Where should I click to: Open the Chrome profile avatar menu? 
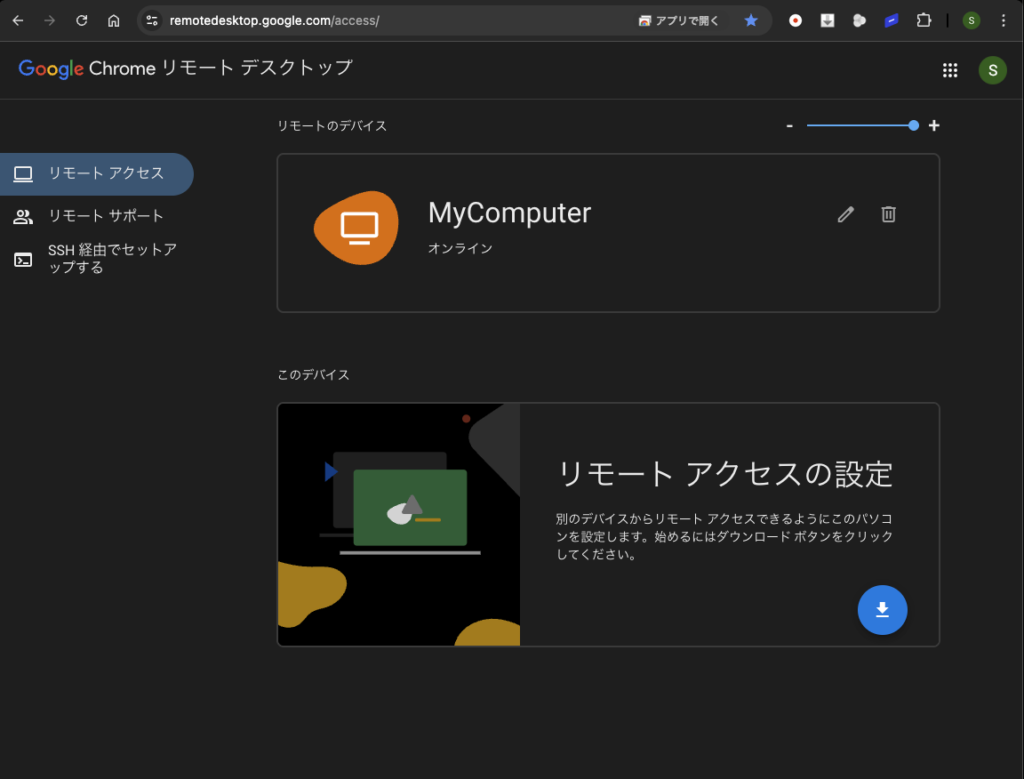point(971,20)
